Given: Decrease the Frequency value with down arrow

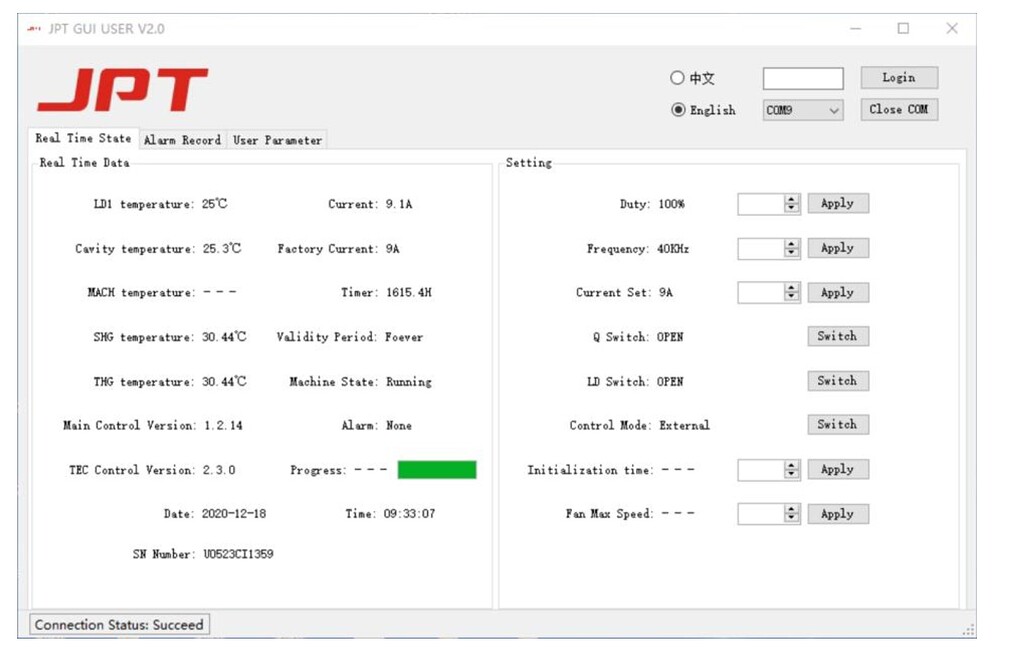Looking at the screenshot, I should pyautogui.click(x=791, y=253).
